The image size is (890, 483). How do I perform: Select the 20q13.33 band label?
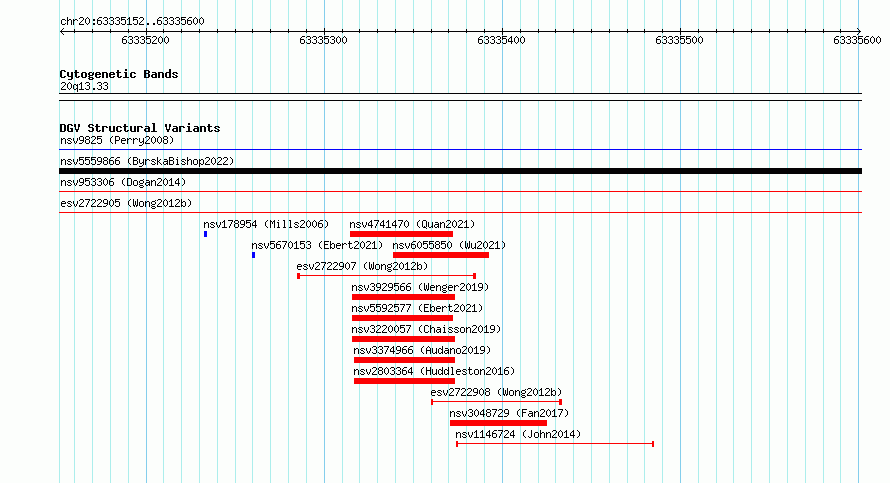(84, 86)
